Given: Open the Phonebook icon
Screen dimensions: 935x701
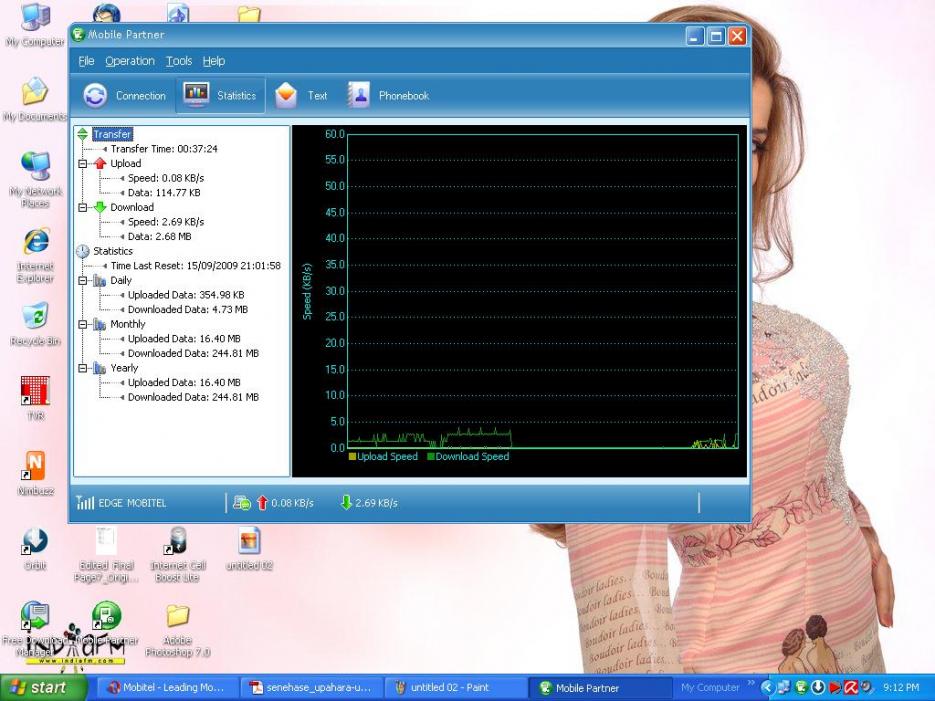Looking at the screenshot, I should coord(359,95).
